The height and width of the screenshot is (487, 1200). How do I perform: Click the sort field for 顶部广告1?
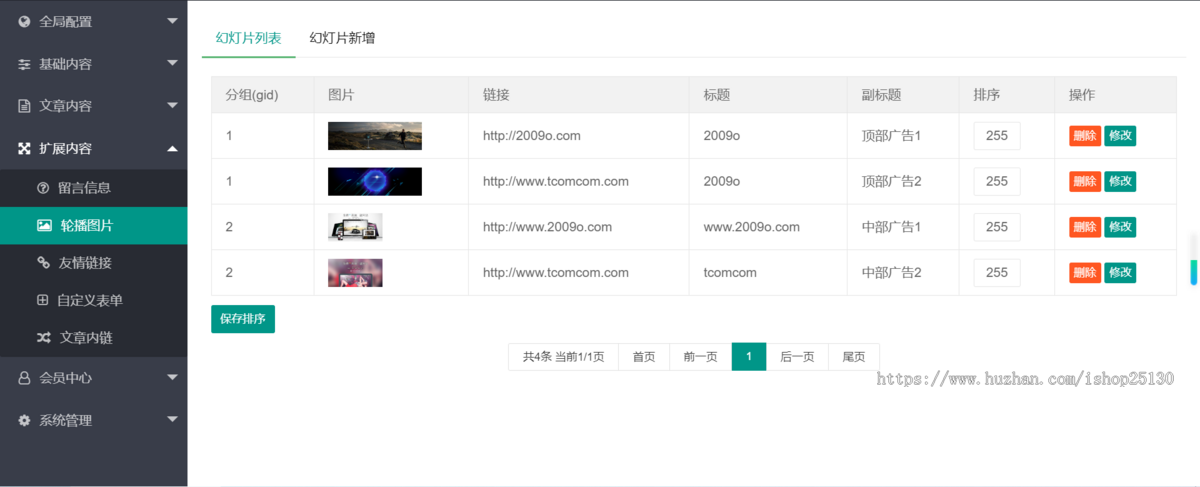pos(997,136)
